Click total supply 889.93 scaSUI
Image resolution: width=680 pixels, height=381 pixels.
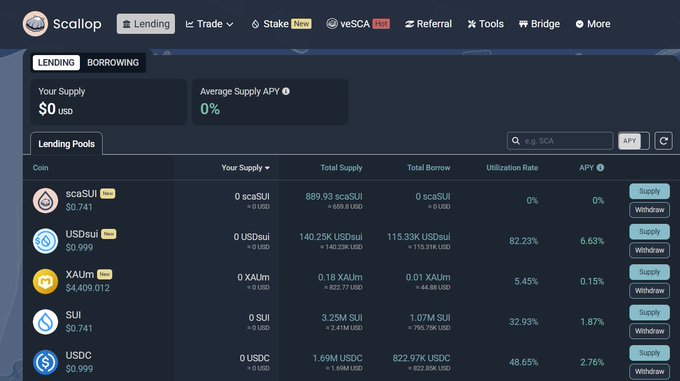pyautogui.click(x=333, y=196)
